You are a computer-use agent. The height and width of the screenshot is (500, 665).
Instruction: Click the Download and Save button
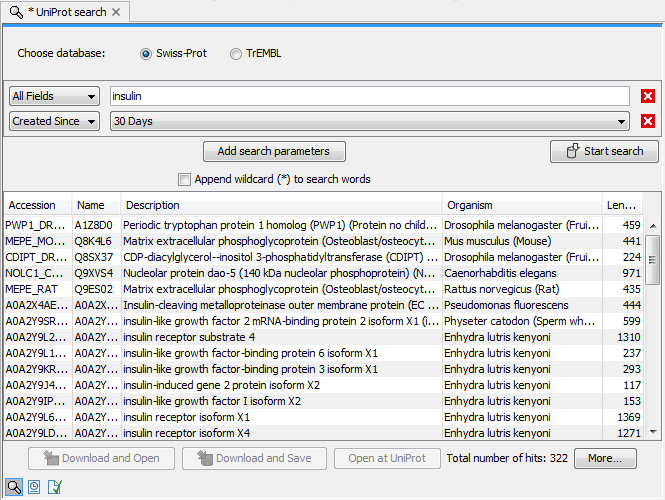tap(254, 458)
